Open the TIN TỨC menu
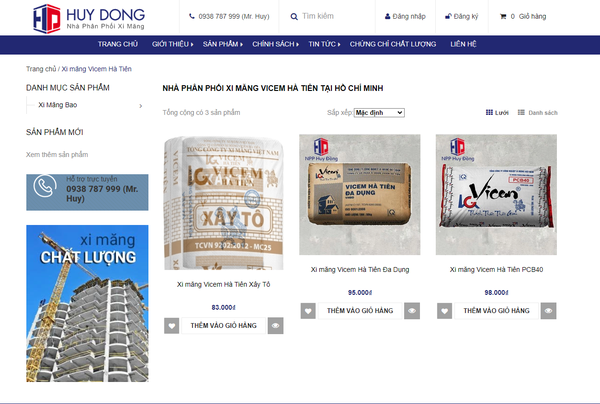 click(x=324, y=44)
